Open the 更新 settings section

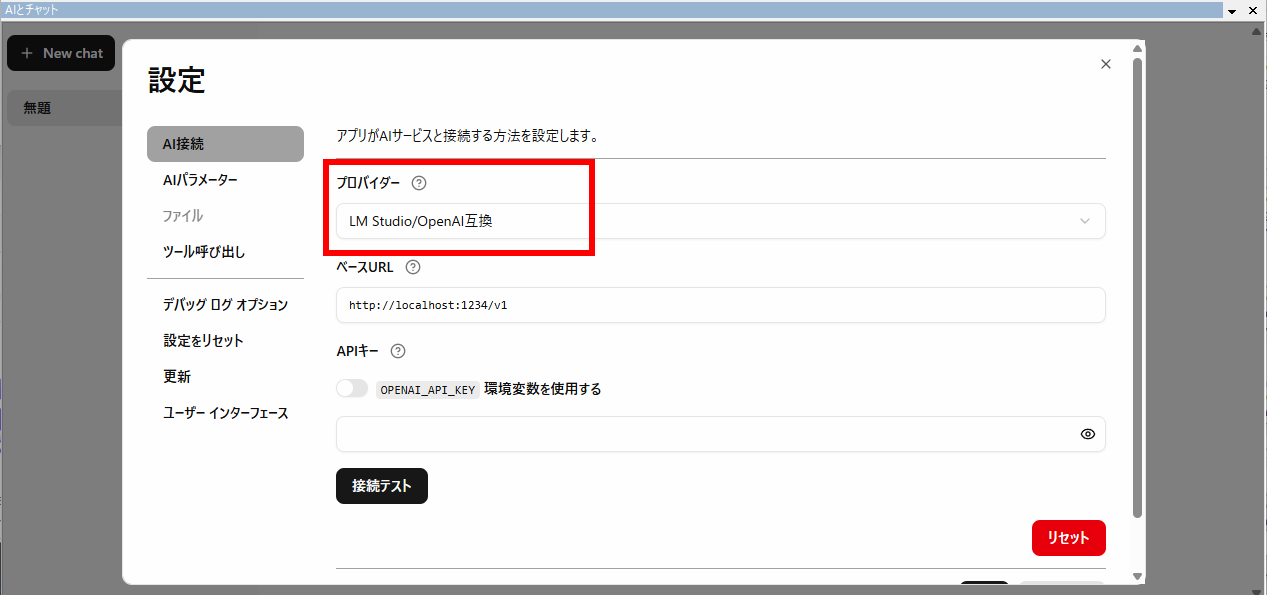225,377
